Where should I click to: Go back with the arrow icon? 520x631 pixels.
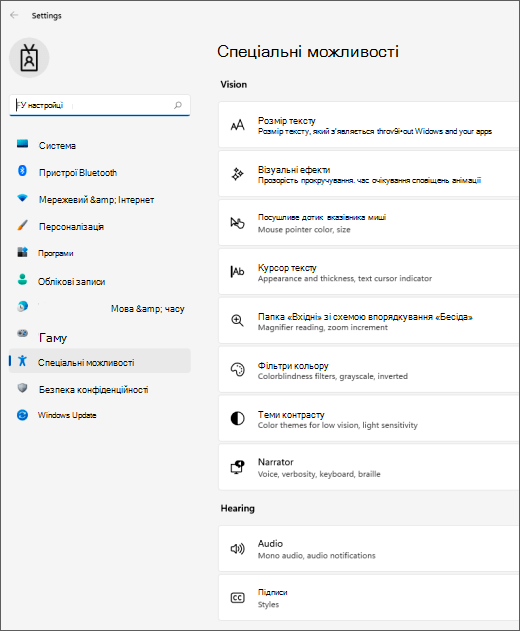[x=14, y=15]
